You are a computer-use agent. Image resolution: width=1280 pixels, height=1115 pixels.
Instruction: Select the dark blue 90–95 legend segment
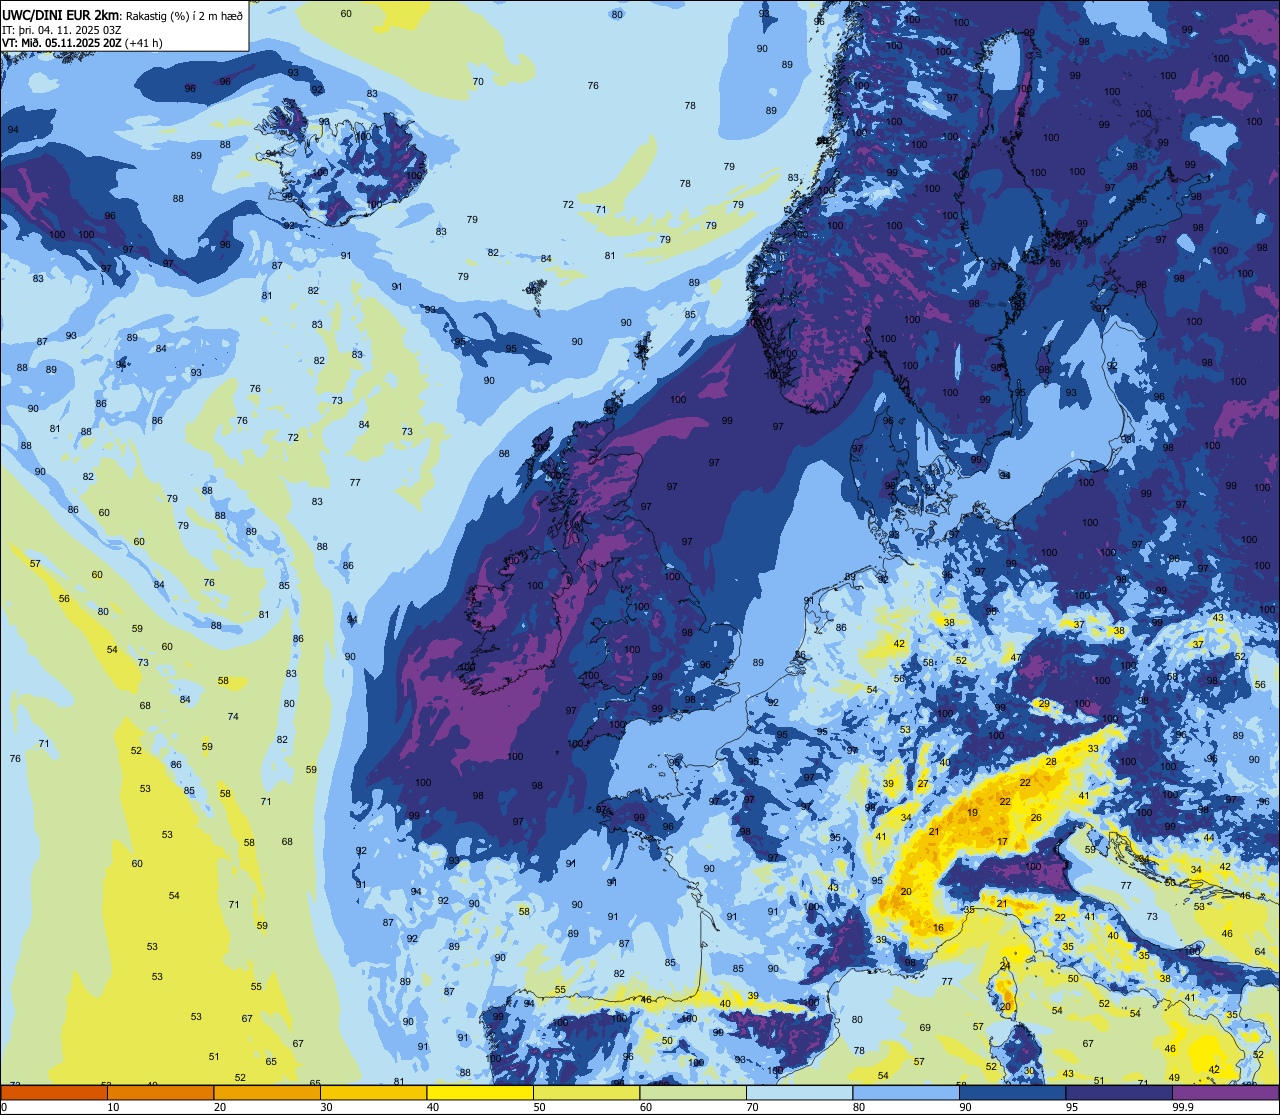[1013, 1093]
